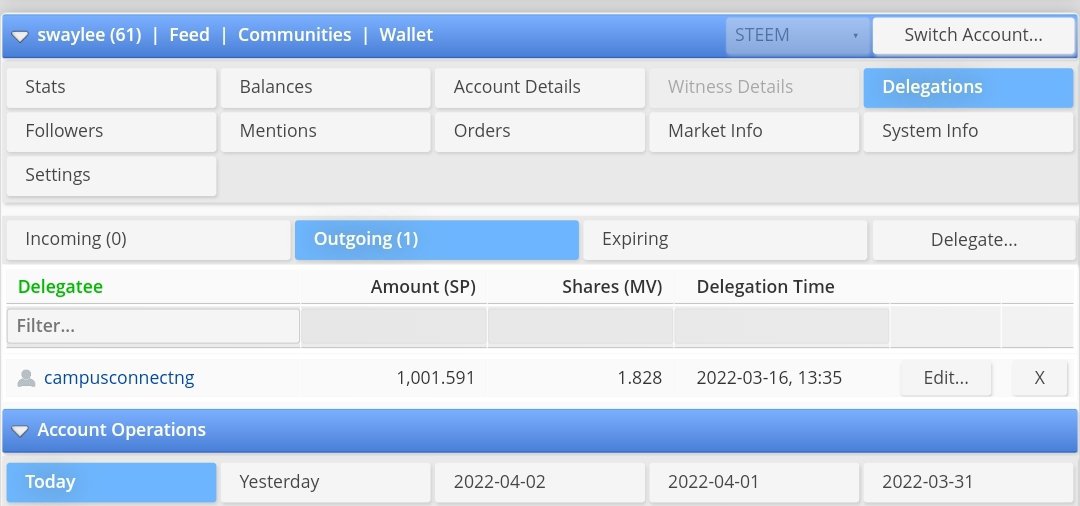Open the Communities link

294,35
